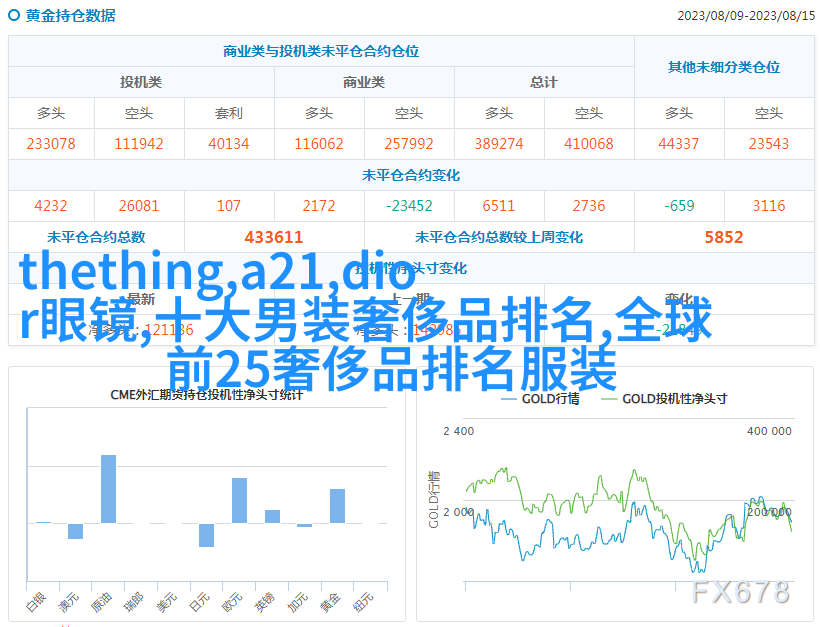Click the 英镑 bar in the CME chart
820x627 pixels.
(x=272, y=516)
